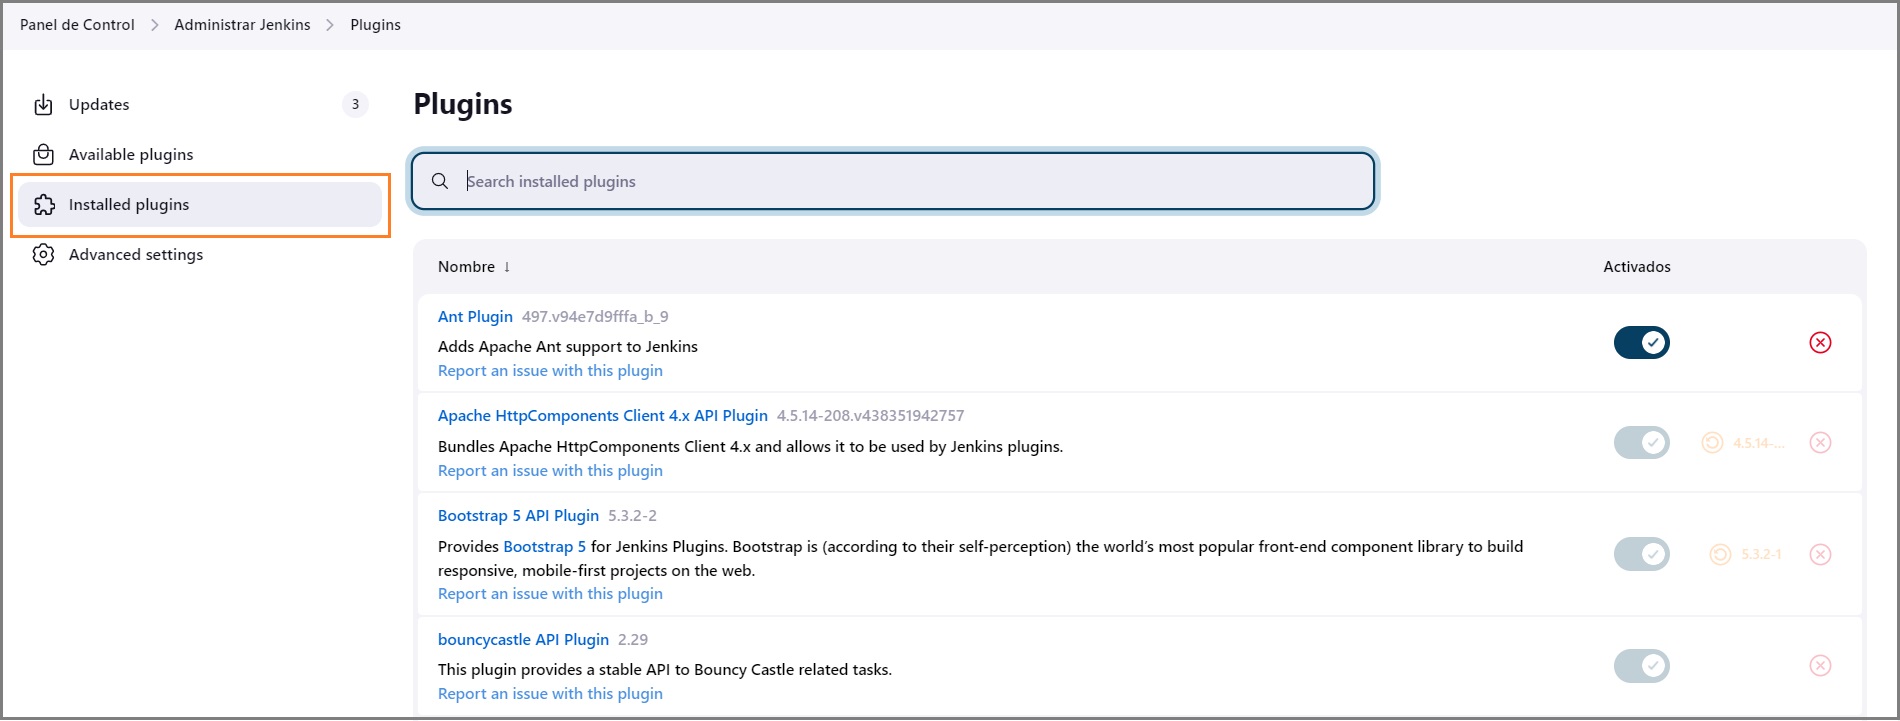The height and width of the screenshot is (721, 1900).
Task: Click downgrade icon for Apache HttpComponents plugin
Action: [1712, 442]
